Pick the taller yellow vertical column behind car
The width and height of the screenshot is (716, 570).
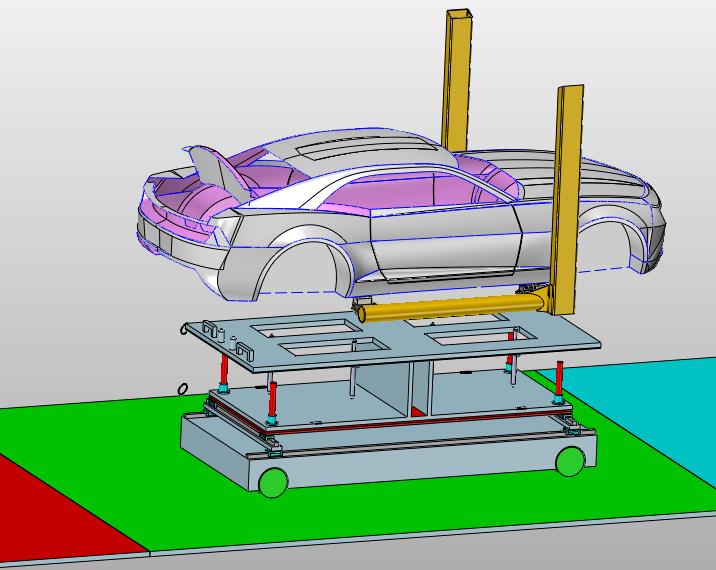457,81
